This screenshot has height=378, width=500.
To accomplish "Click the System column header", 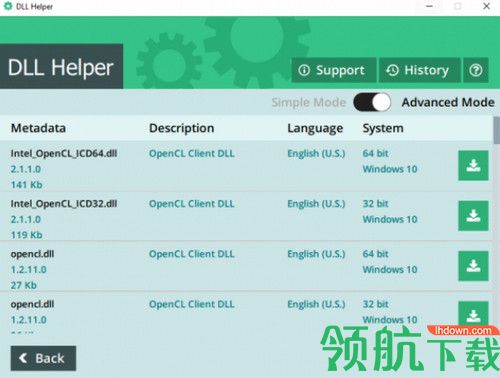I will click(x=383, y=128).
